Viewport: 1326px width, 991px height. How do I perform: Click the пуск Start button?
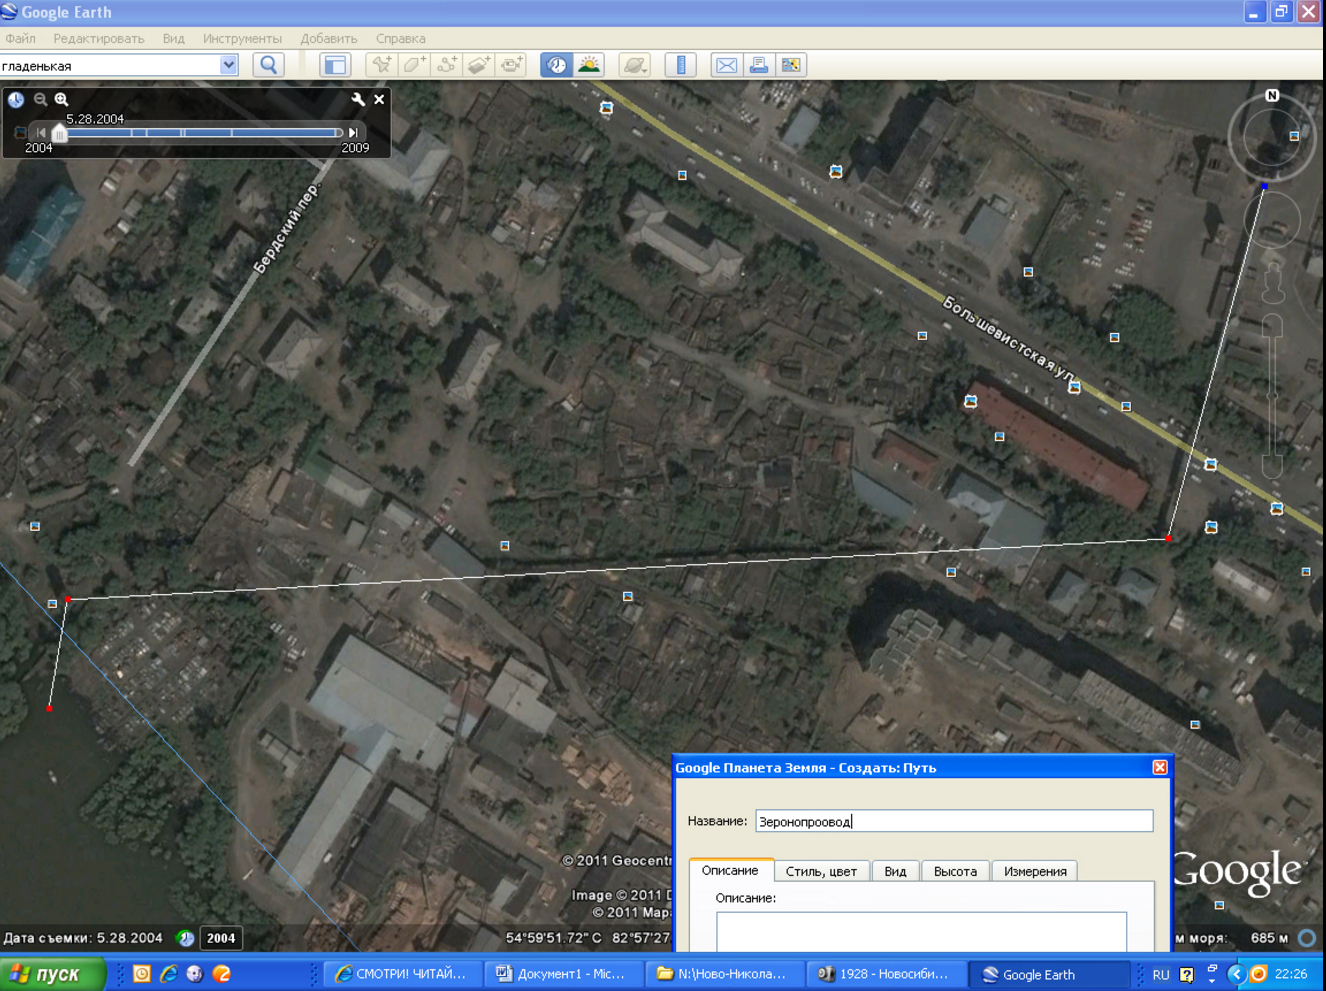point(52,974)
